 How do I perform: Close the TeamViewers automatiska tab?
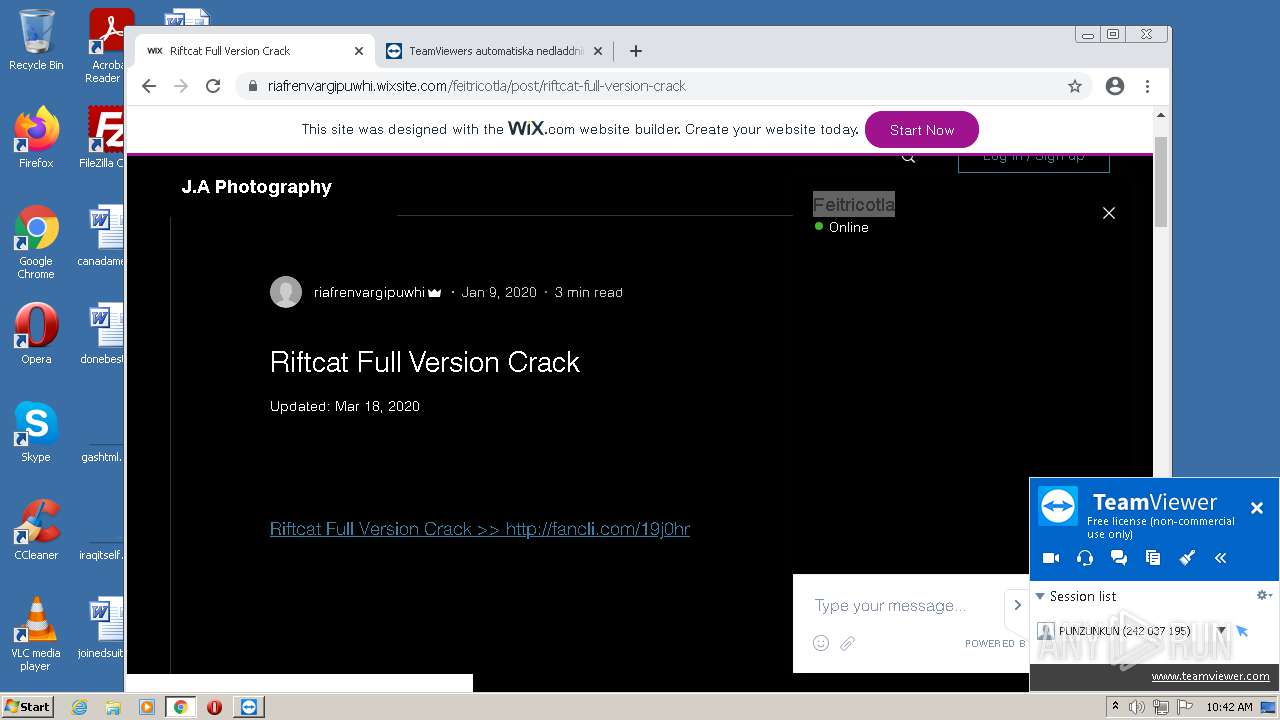pos(598,51)
